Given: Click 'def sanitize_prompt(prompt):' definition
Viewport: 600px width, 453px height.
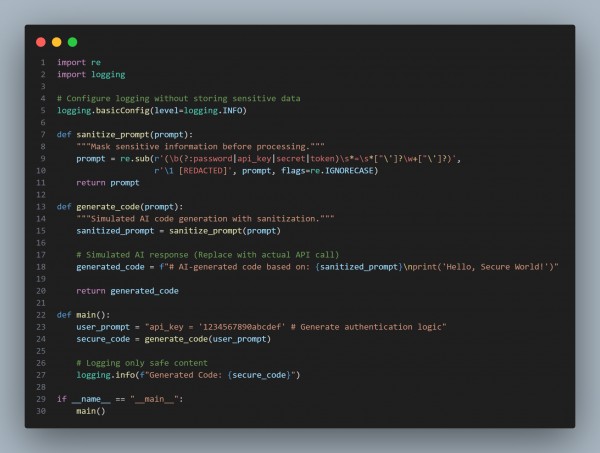Looking at the screenshot, I should coord(125,134).
